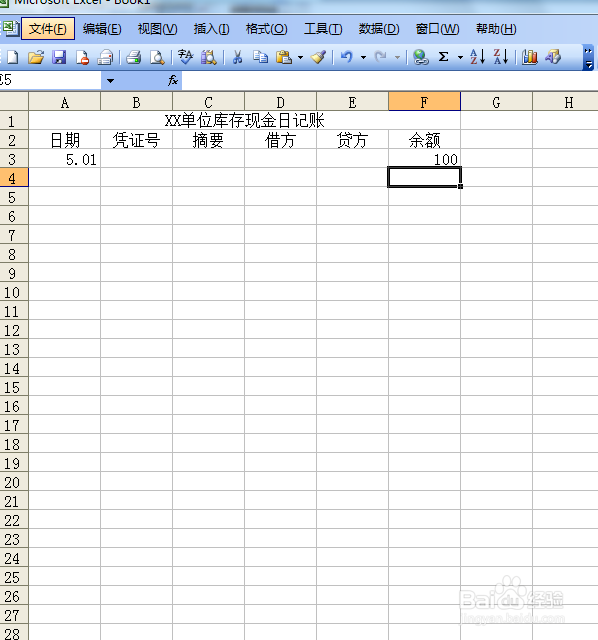Save the workbook with floppy icon
Viewport: 598px width, 640px height.
59,57
